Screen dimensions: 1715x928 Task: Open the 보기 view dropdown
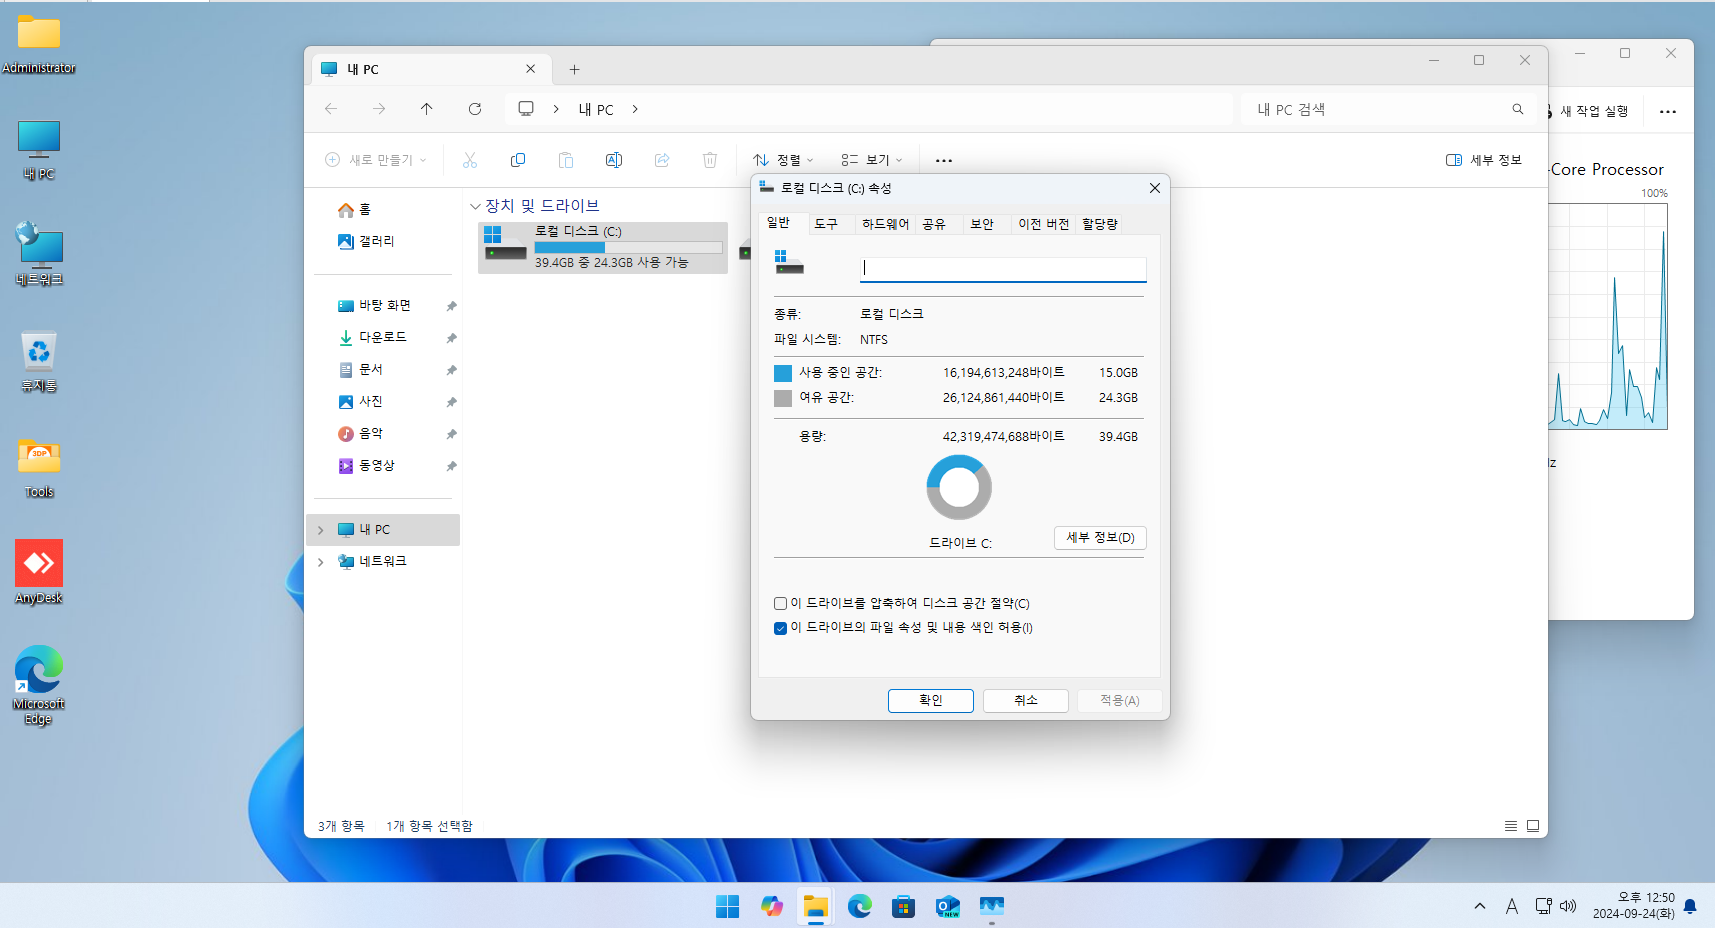(872, 160)
